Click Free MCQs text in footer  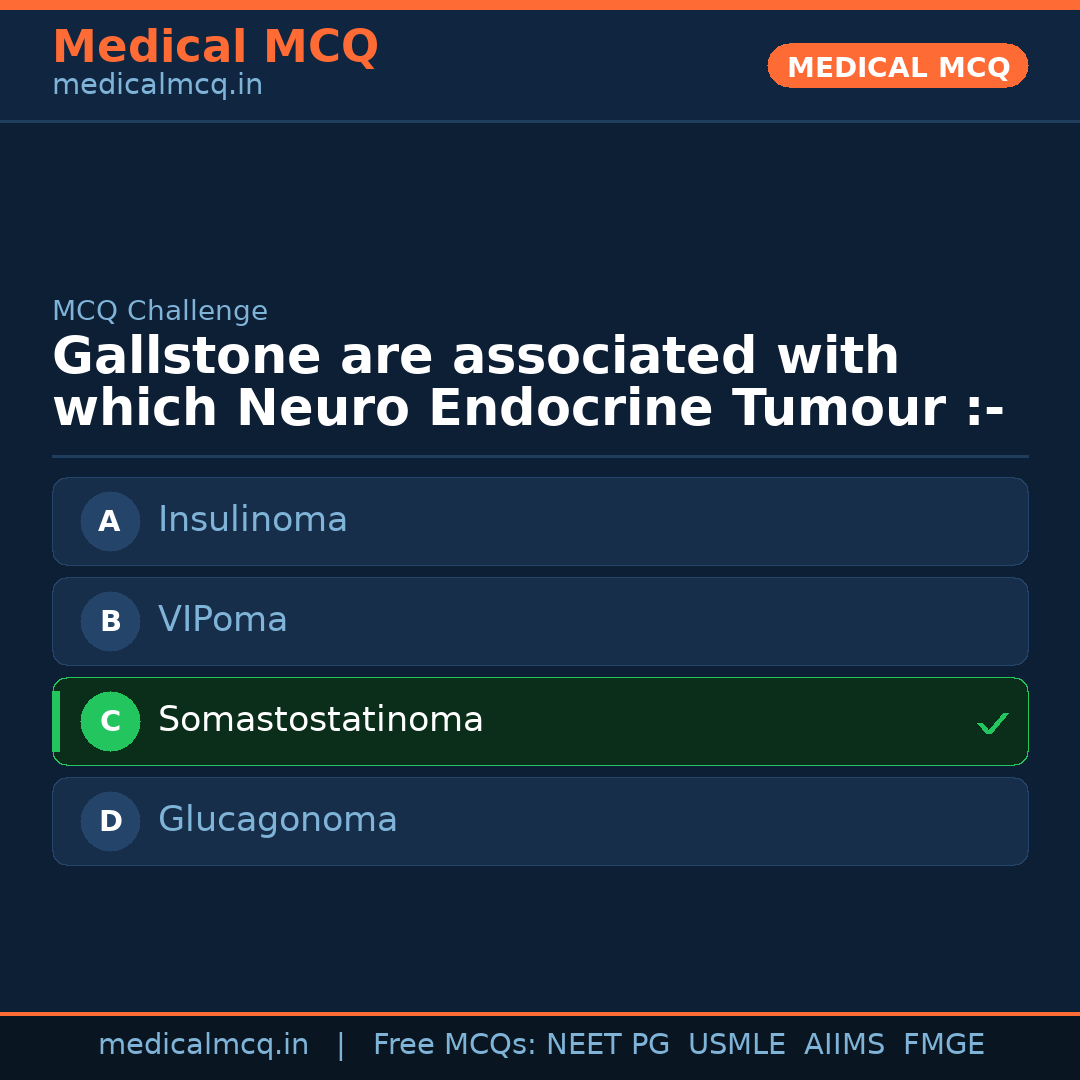[x=454, y=1045]
